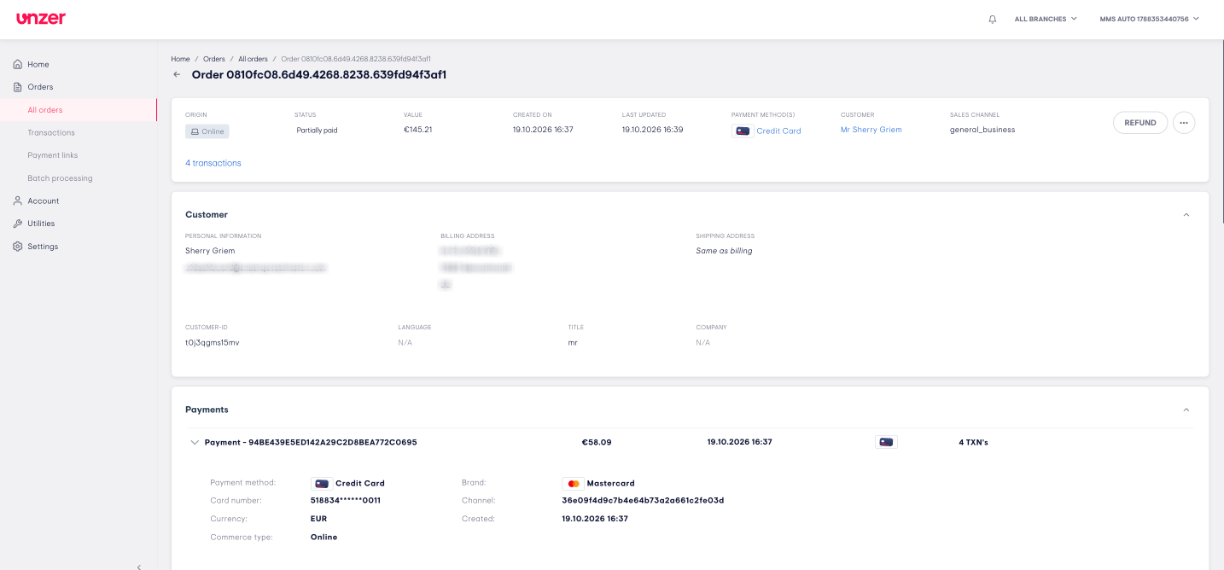1224x570 pixels.
Task: Go to Home breadcrumb
Action: coord(180,59)
